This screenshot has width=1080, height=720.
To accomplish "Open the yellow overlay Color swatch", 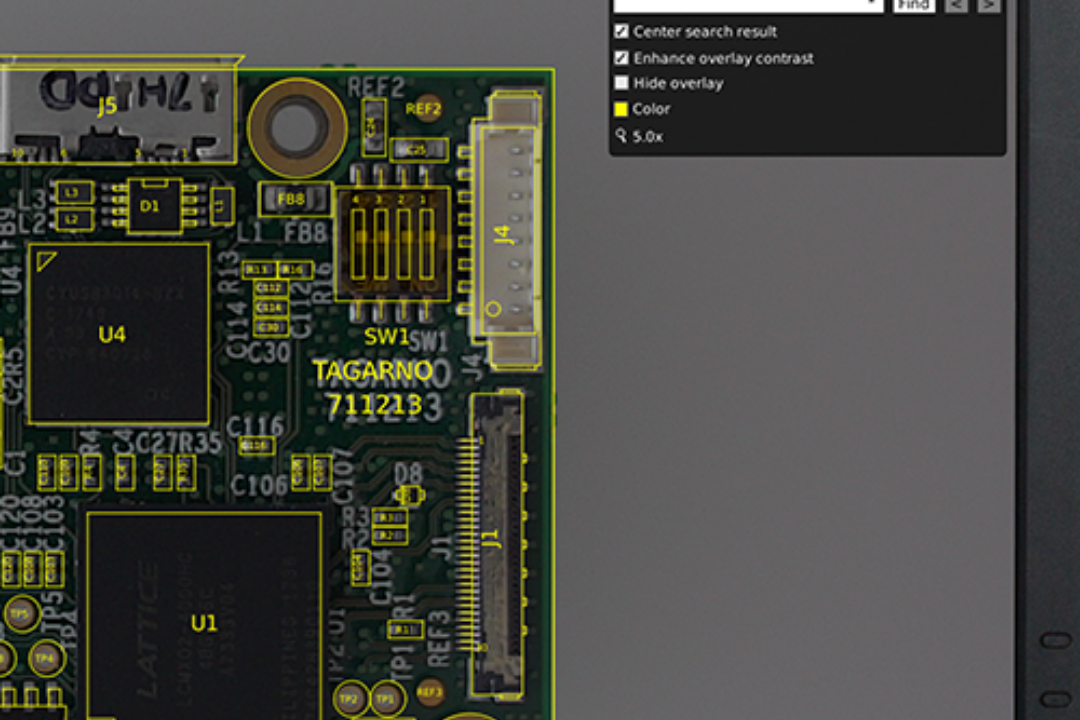I will [622, 109].
